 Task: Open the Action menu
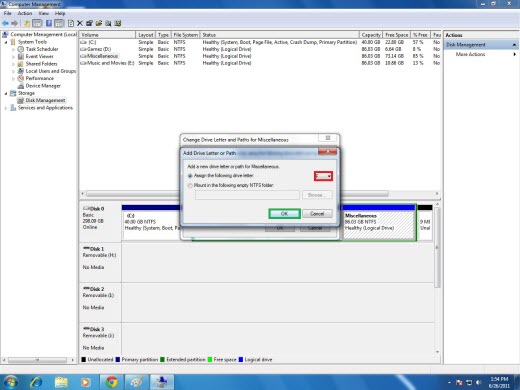pos(25,13)
